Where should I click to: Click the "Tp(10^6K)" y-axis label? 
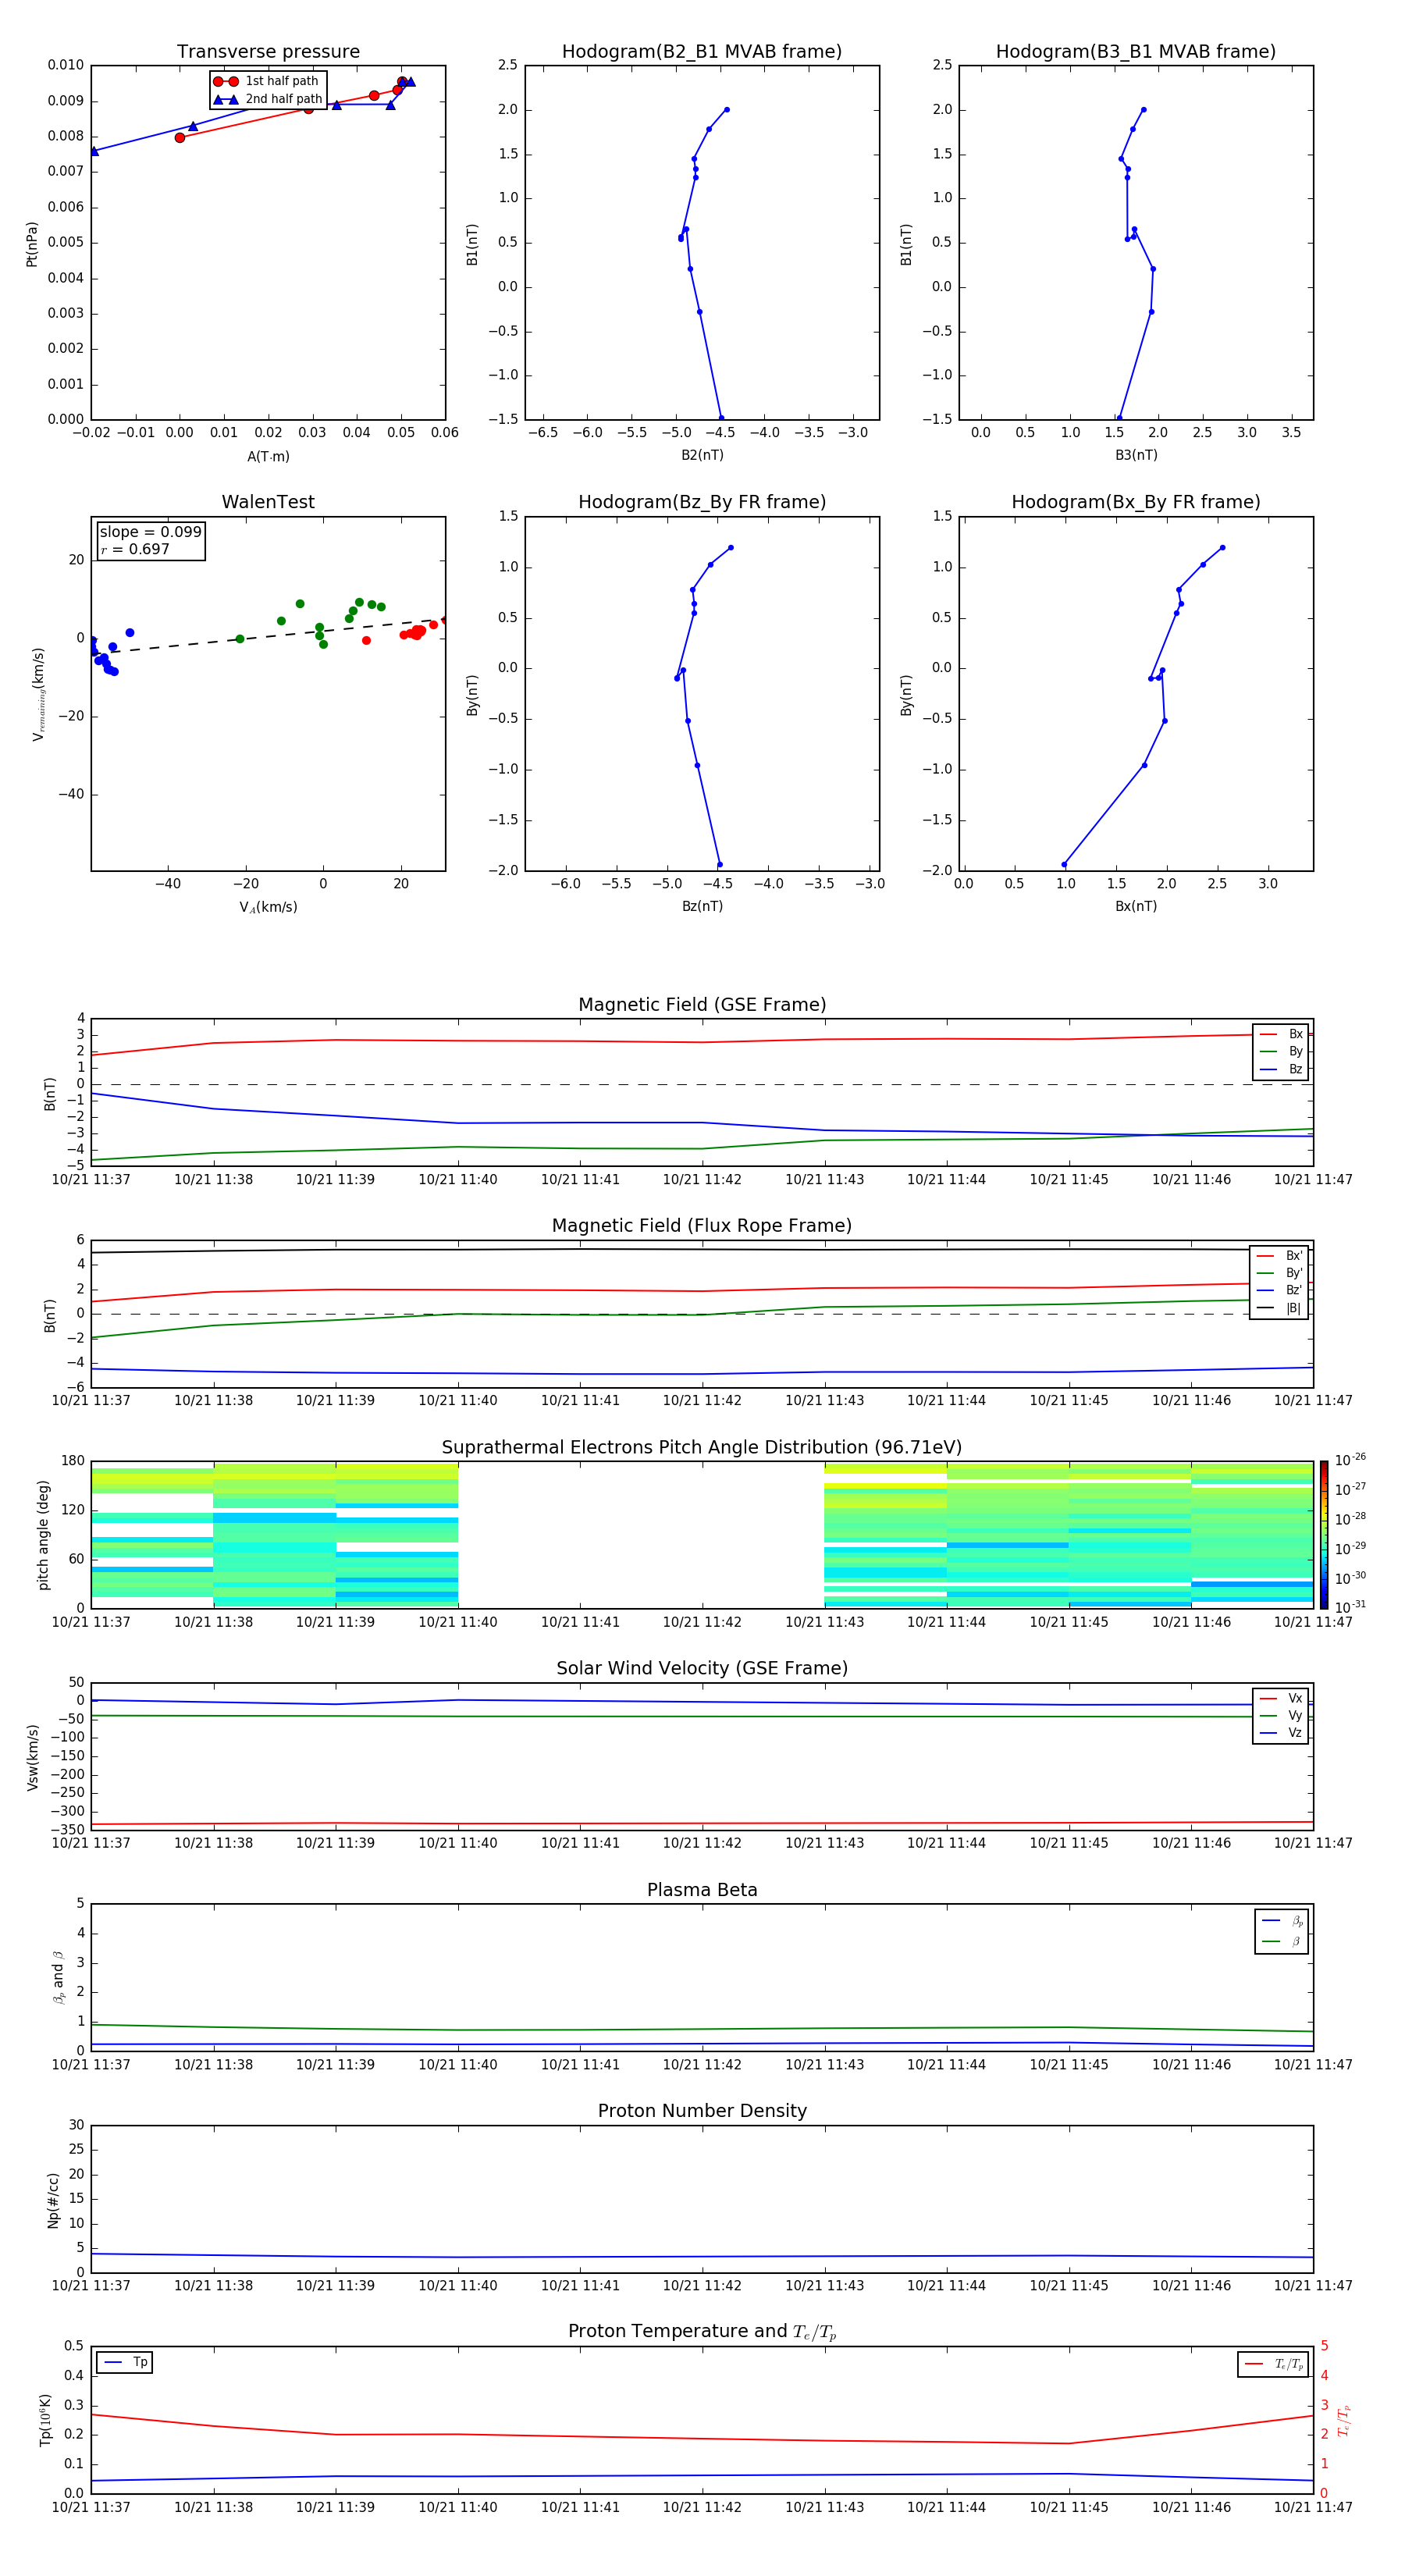point(45,2420)
